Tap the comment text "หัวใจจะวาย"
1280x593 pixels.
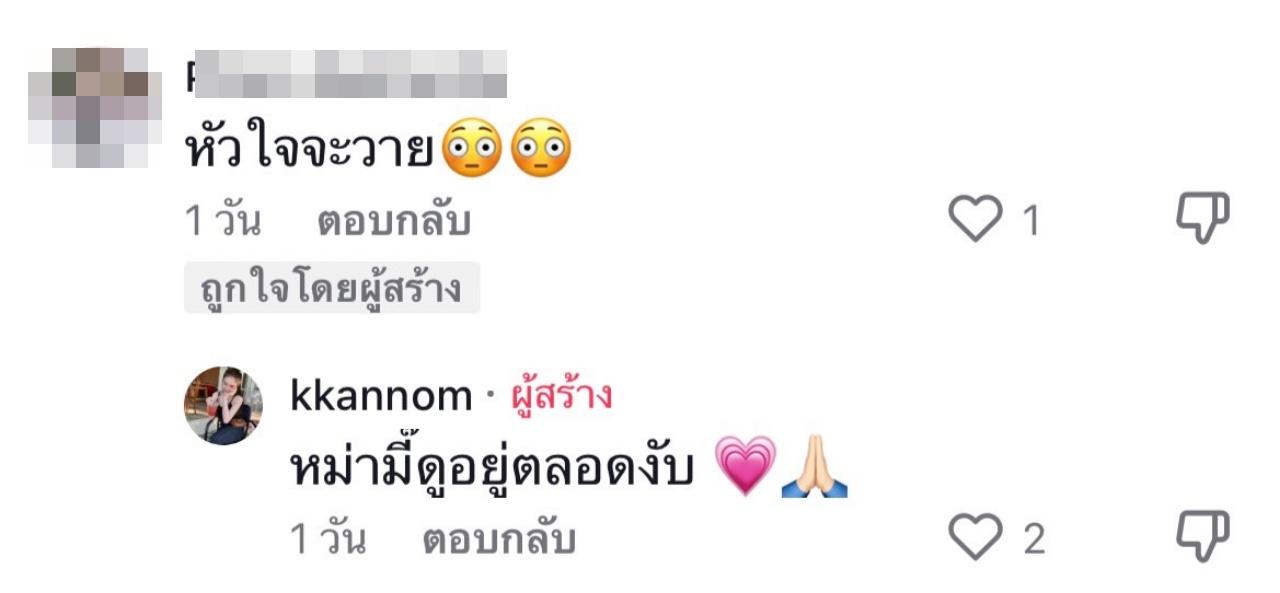pyautogui.click(x=310, y=150)
